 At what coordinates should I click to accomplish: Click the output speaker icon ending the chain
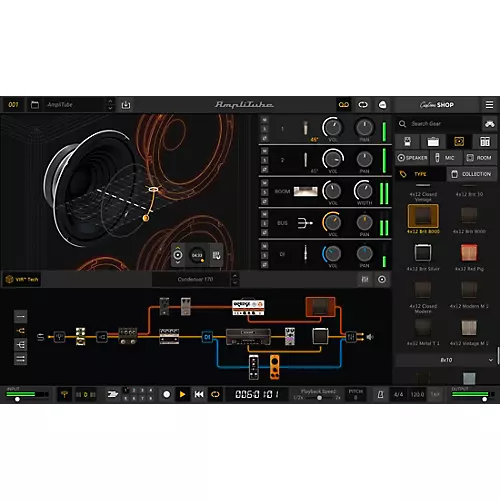370,337
